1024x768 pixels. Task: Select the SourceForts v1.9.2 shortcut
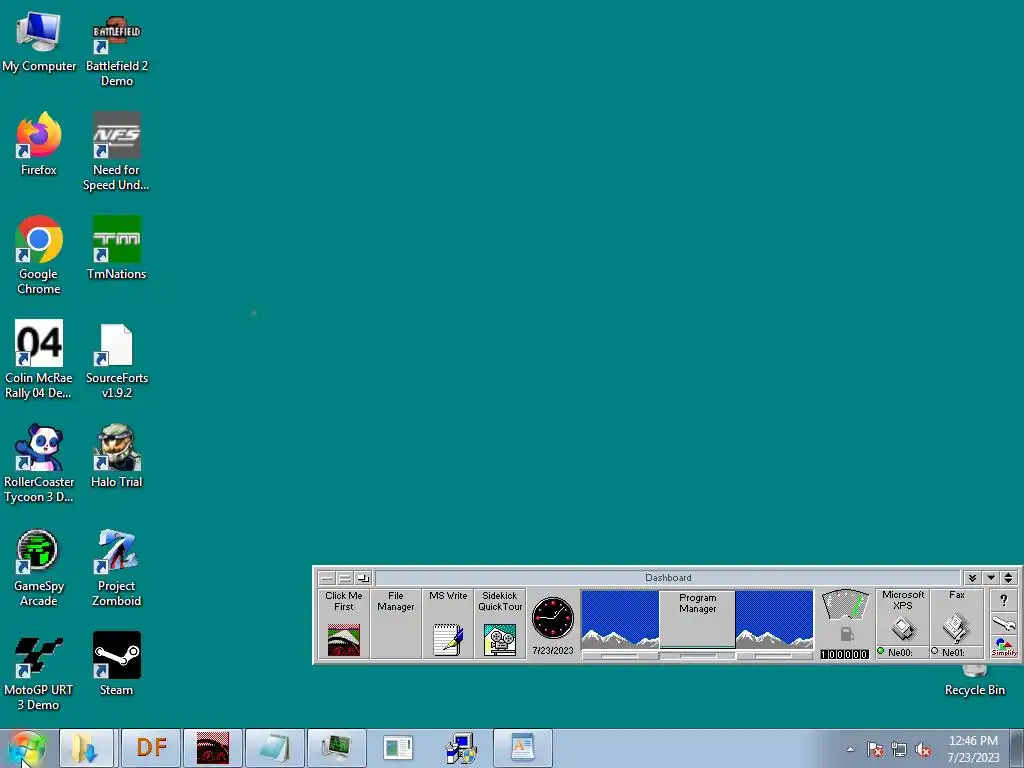116,359
